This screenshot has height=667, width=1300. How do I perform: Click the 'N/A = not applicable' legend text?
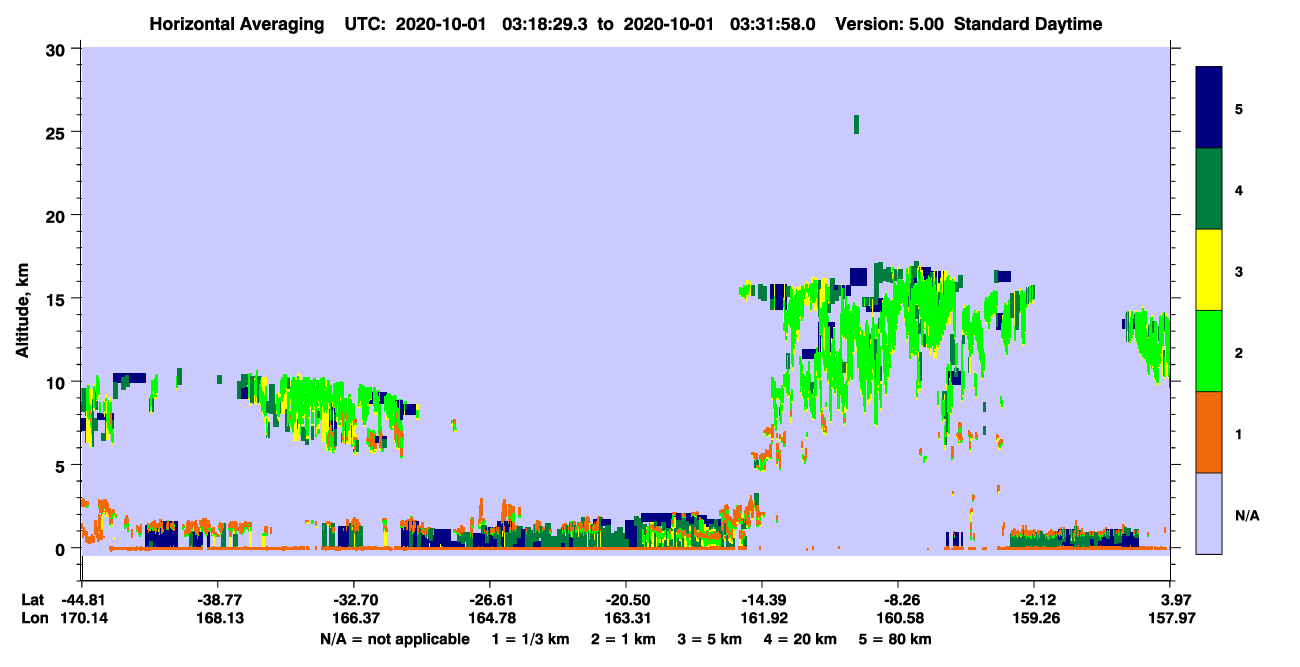click(395, 639)
